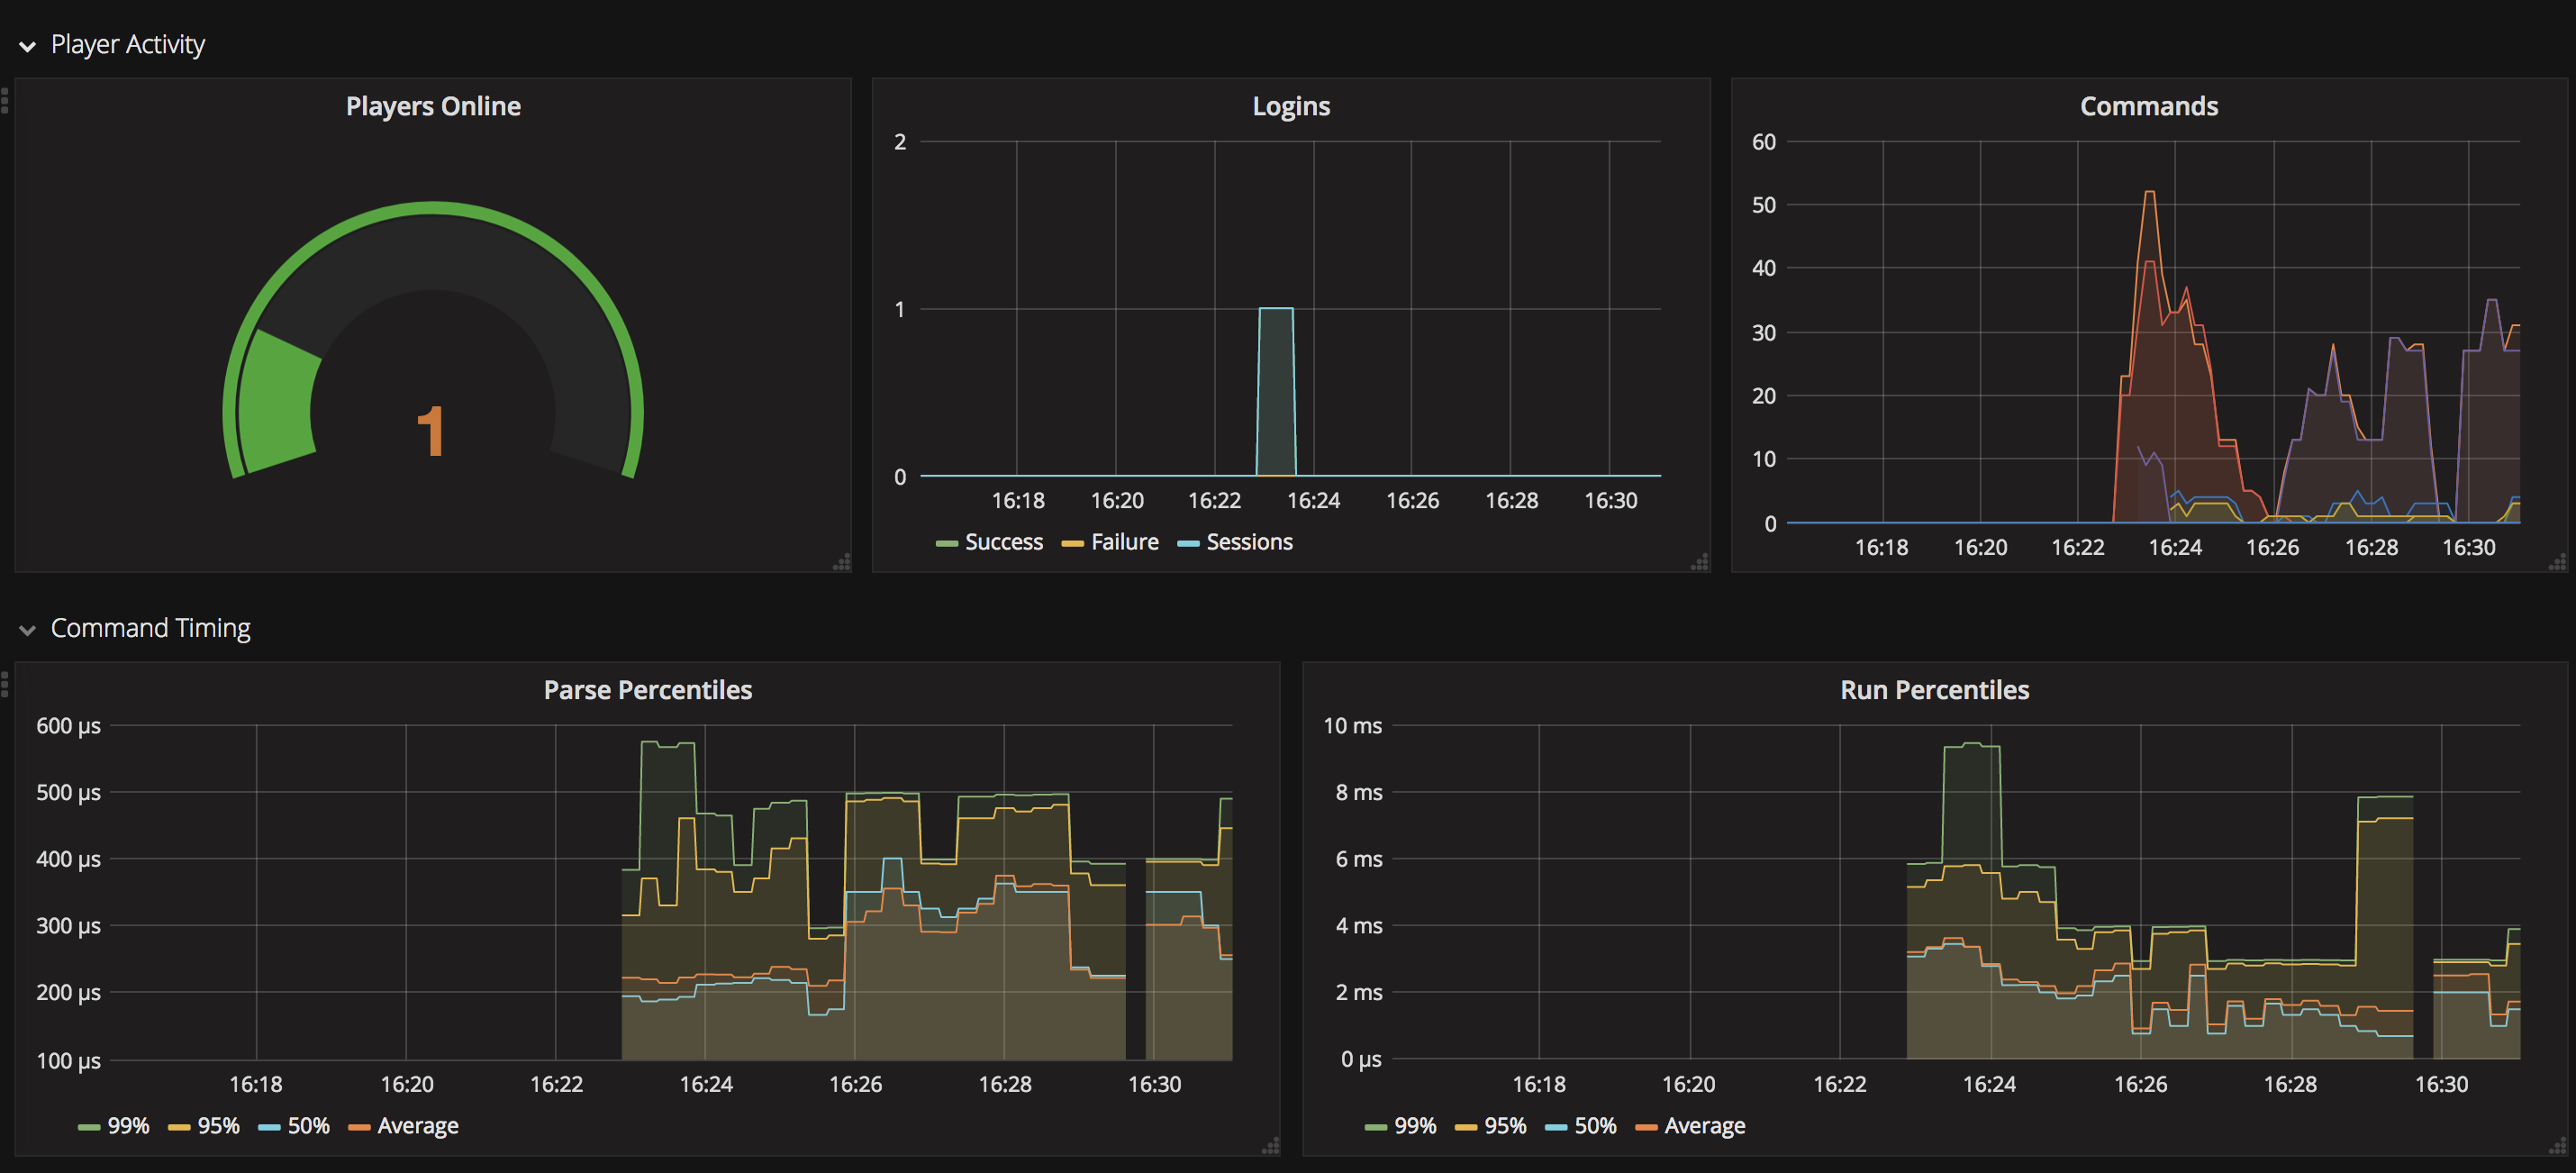Toggle Average series in Run Percentiles legend
The width and height of the screenshot is (2576, 1173).
tap(1704, 1126)
